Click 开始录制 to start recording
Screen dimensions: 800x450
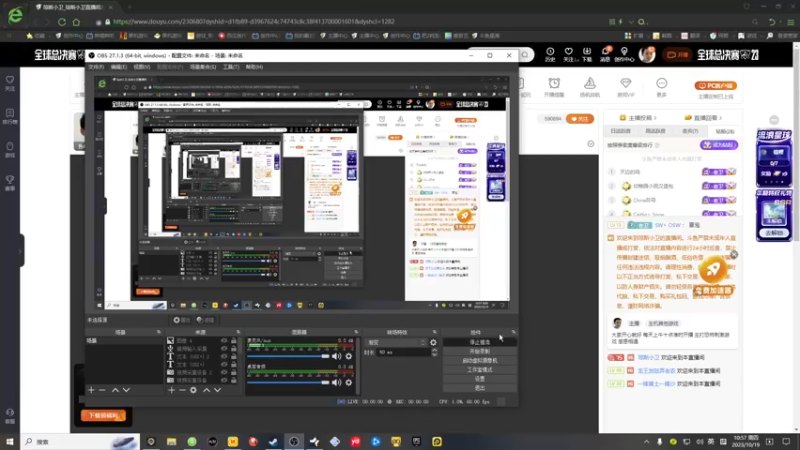[480, 351]
